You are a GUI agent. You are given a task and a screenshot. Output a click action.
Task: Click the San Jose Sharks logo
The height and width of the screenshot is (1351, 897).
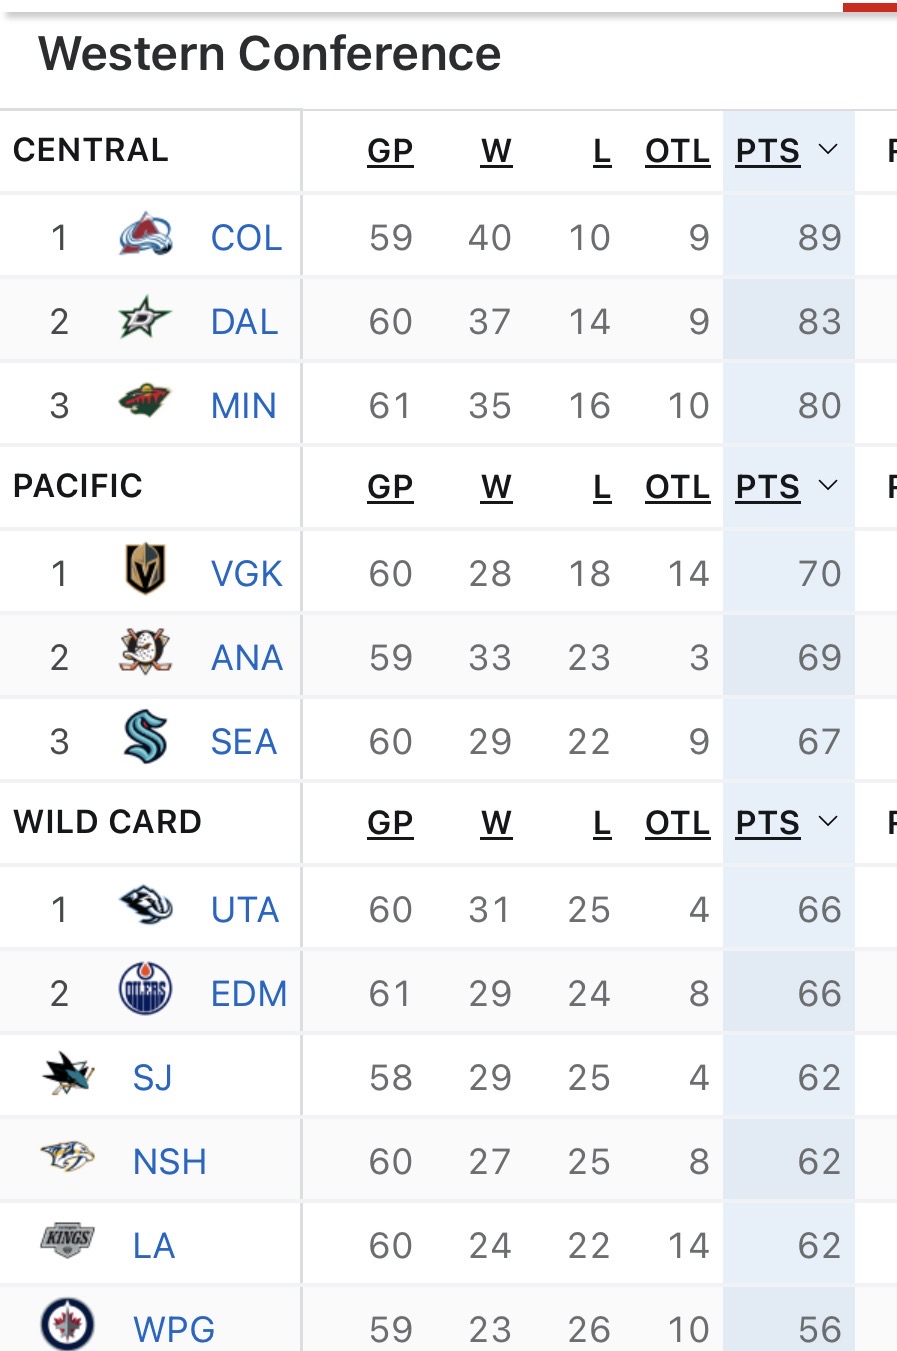tap(68, 1075)
